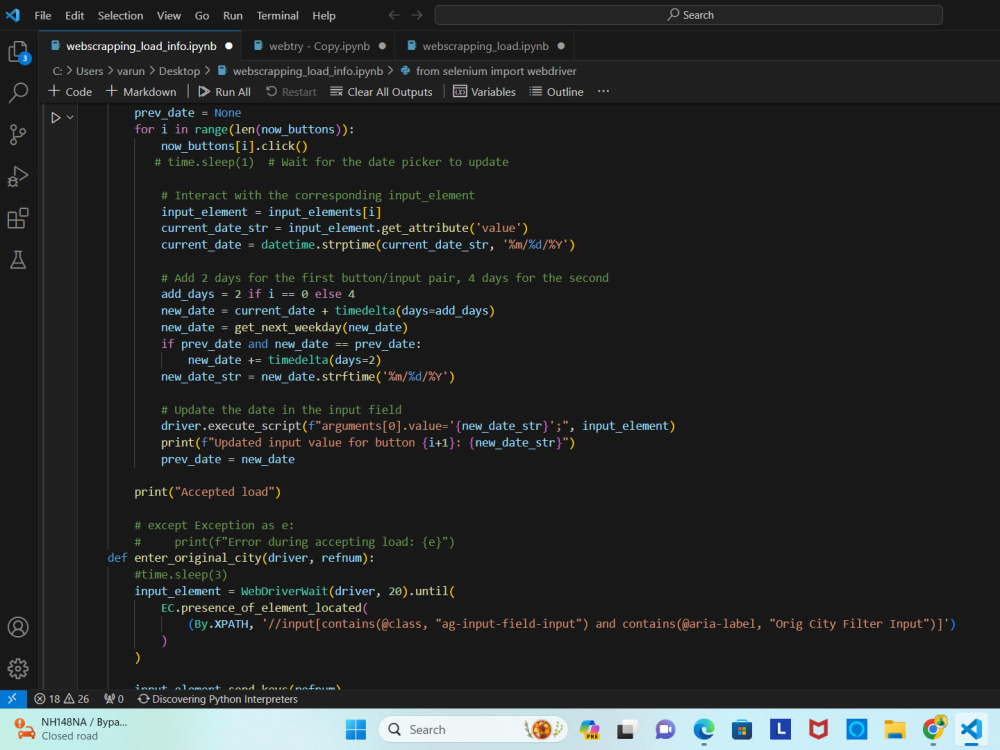The width and height of the screenshot is (1000, 750).
Task: Switch to webtry - Copy.ipynb tab
Action: click(319, 46)
